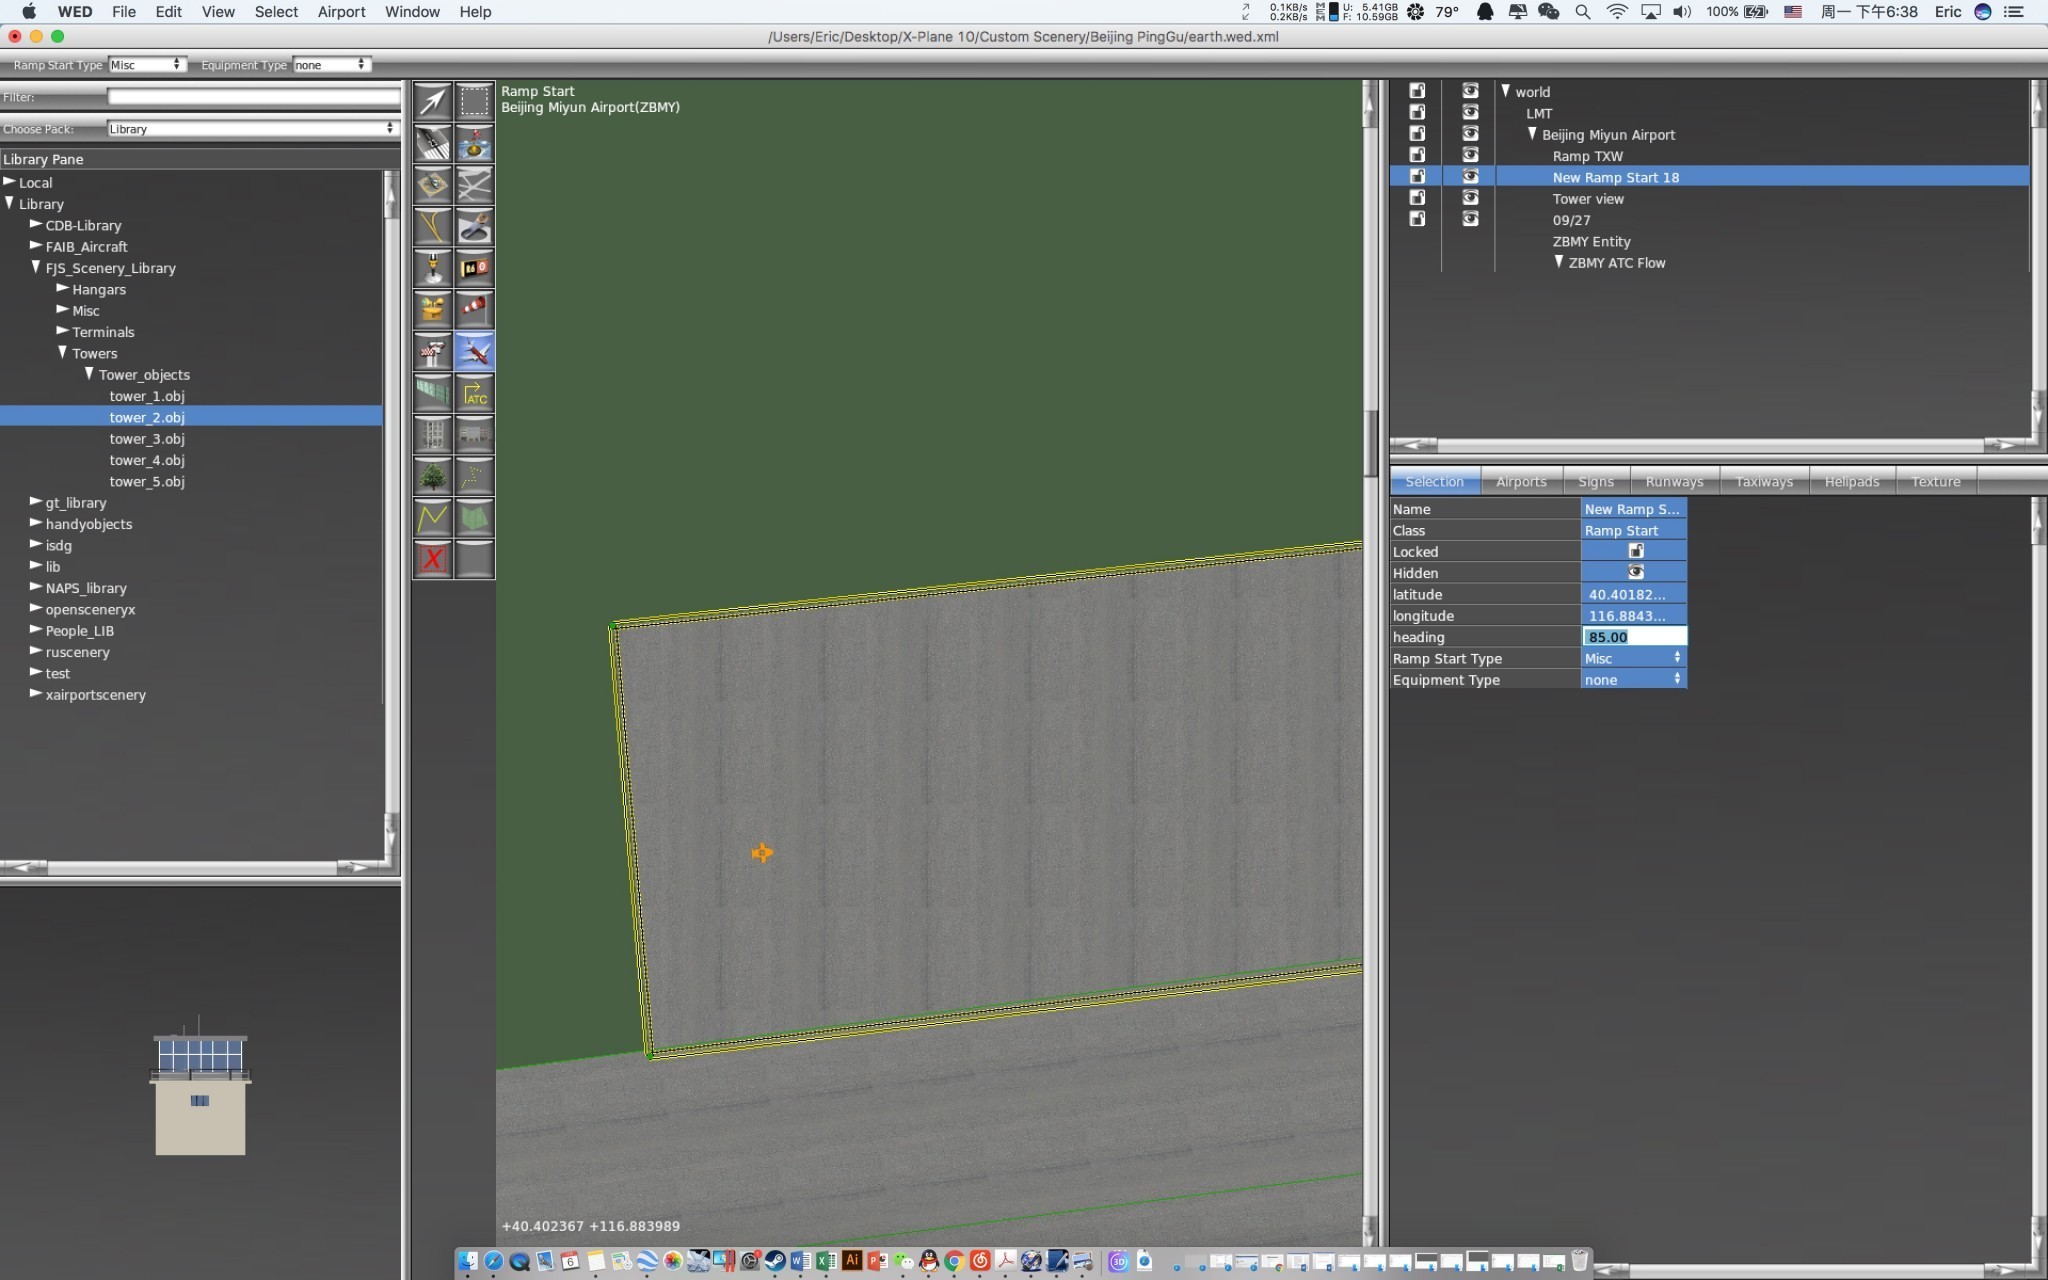Toggle Locked property checkbox
2048x1280 pixels.
pos(1636,551)
